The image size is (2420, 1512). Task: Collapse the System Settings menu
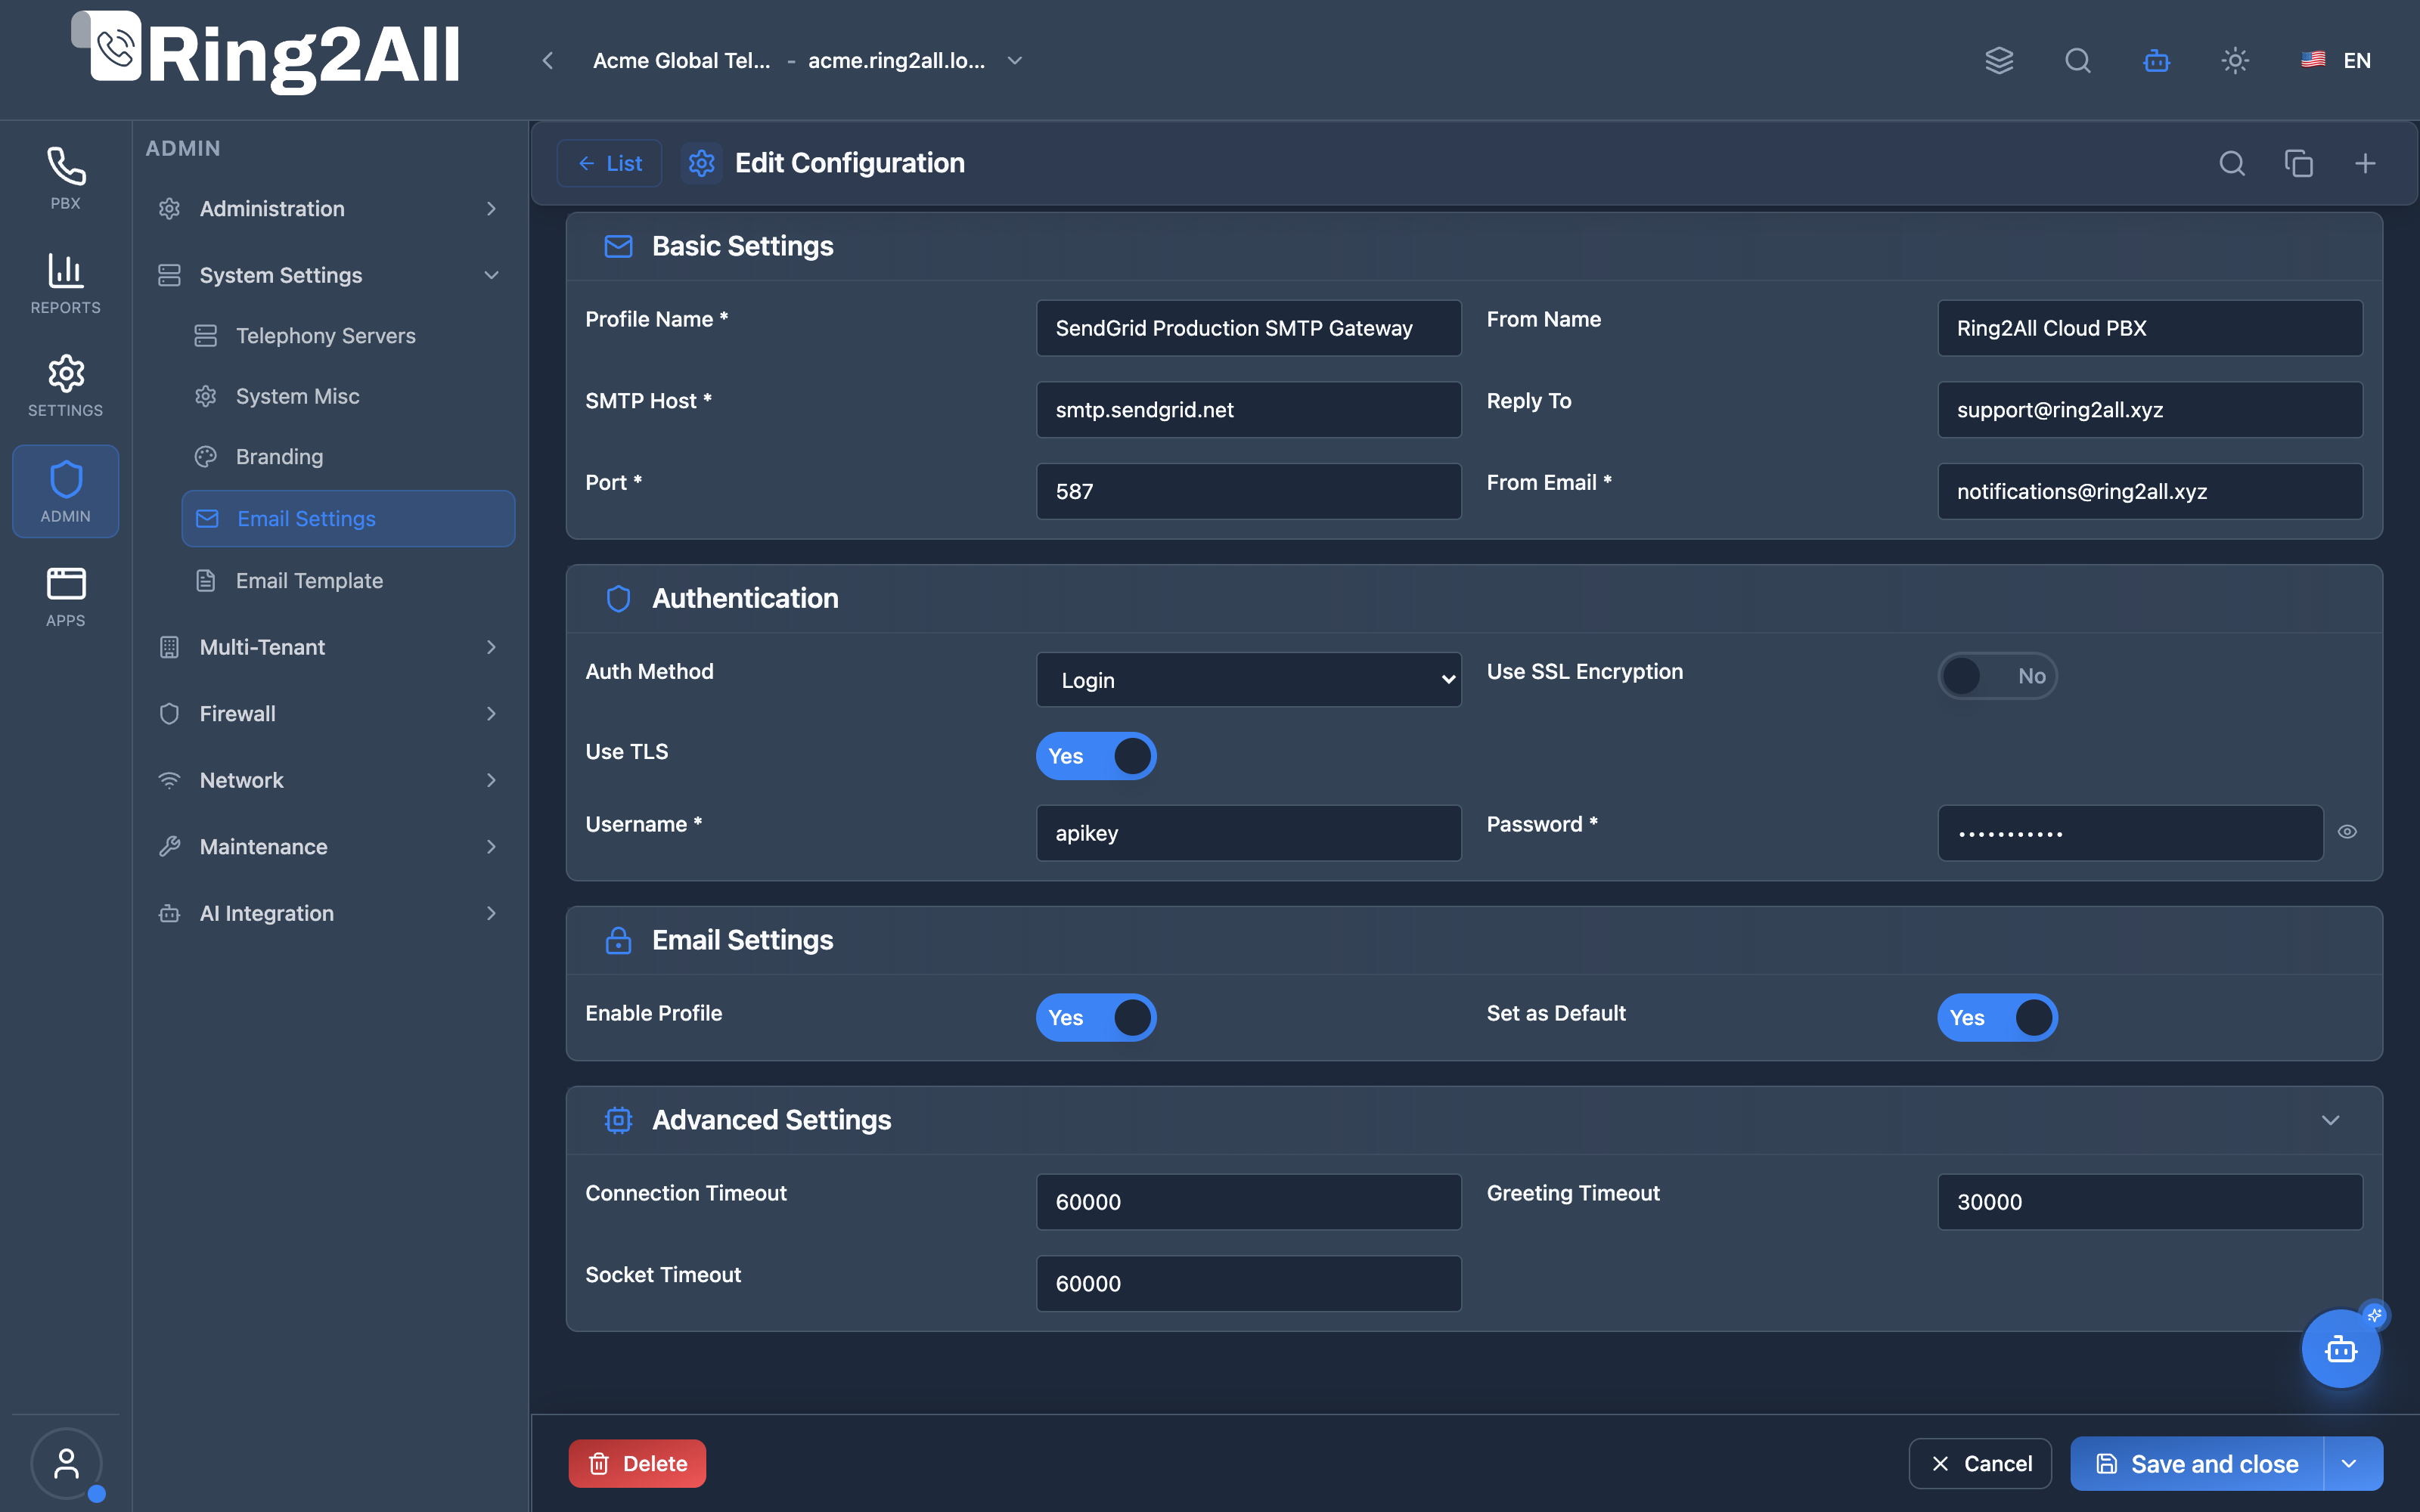[330, 275]
